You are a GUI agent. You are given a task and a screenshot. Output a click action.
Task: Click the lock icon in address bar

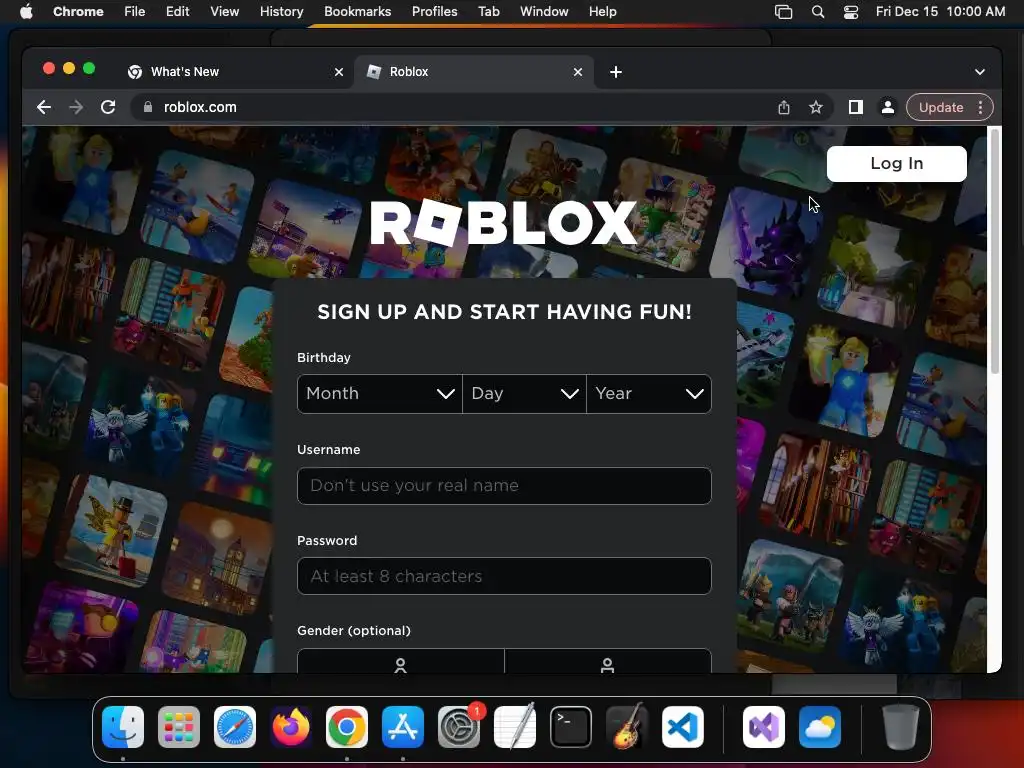point(148,107)
